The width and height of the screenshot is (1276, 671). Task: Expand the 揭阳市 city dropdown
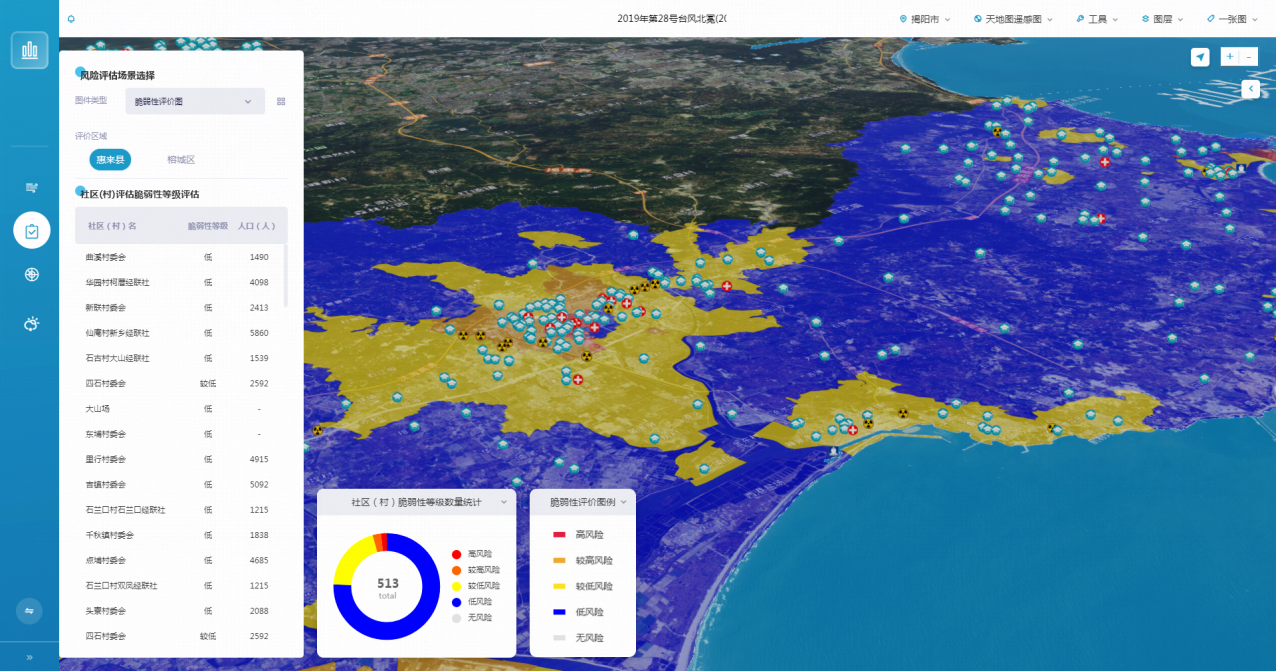(x=925, y=19)
